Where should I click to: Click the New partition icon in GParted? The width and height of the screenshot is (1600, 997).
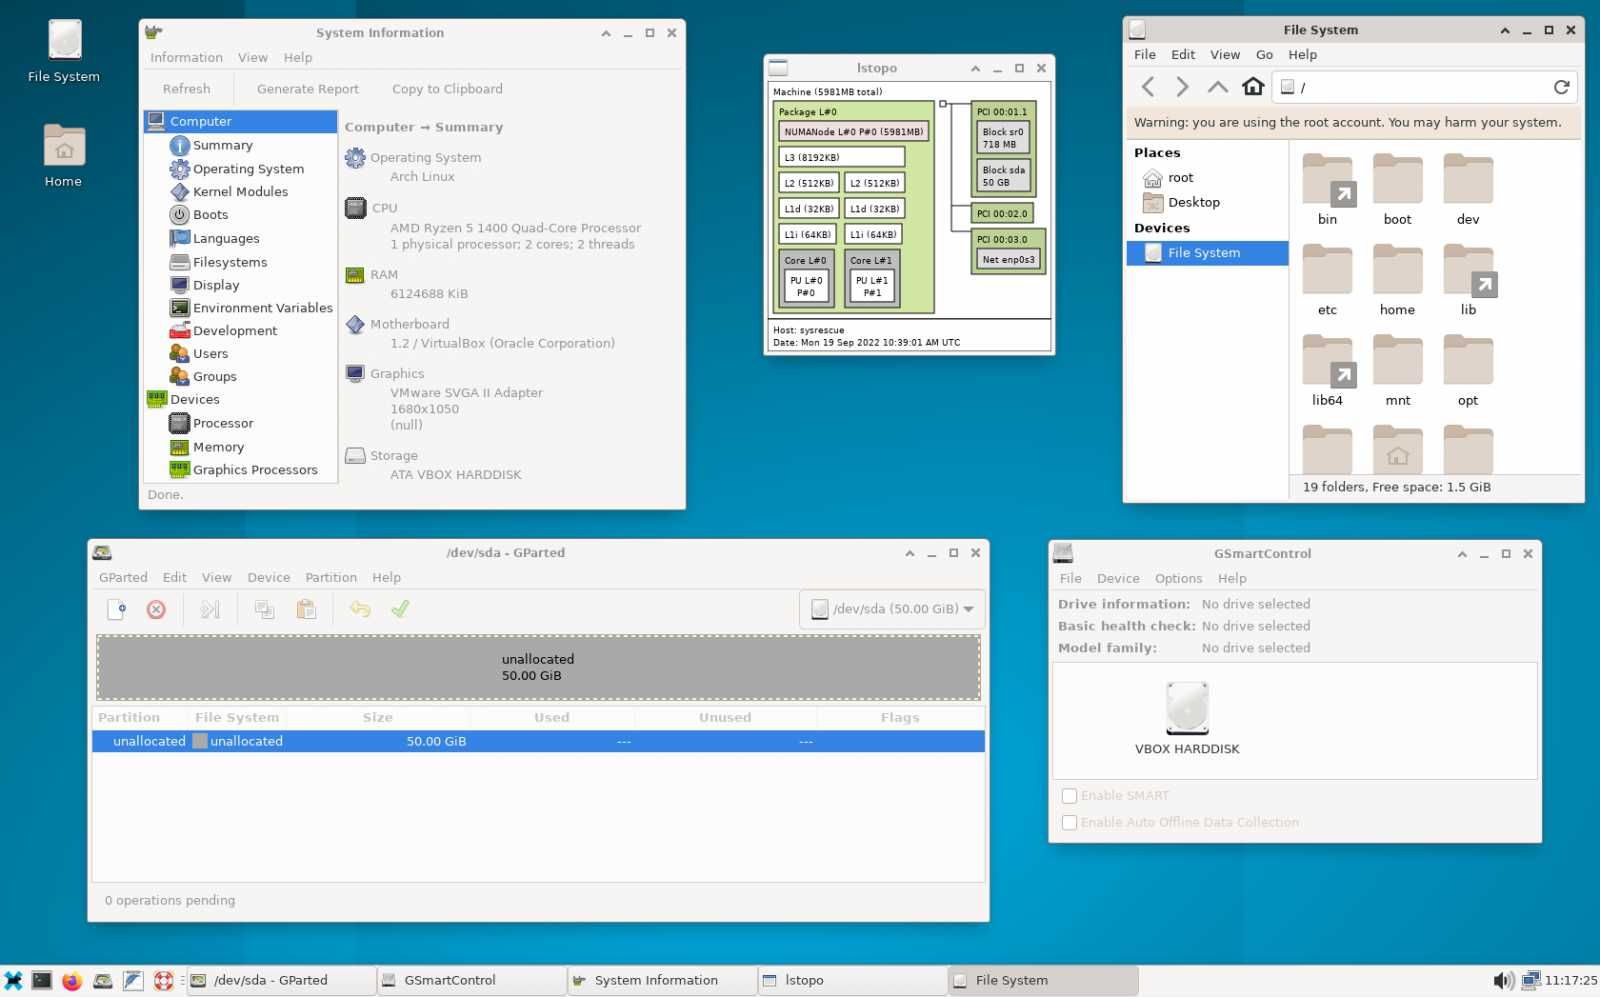pos(116,609)
